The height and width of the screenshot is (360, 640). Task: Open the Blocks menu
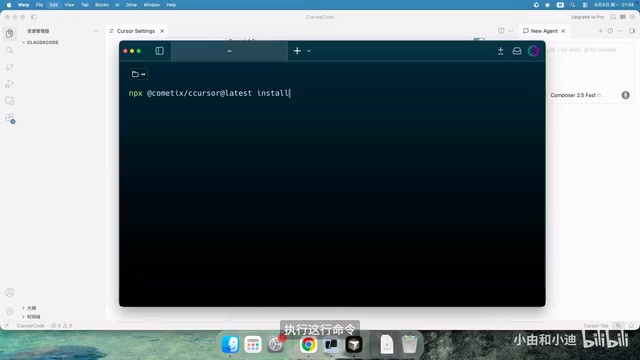[x=102, y=5]
